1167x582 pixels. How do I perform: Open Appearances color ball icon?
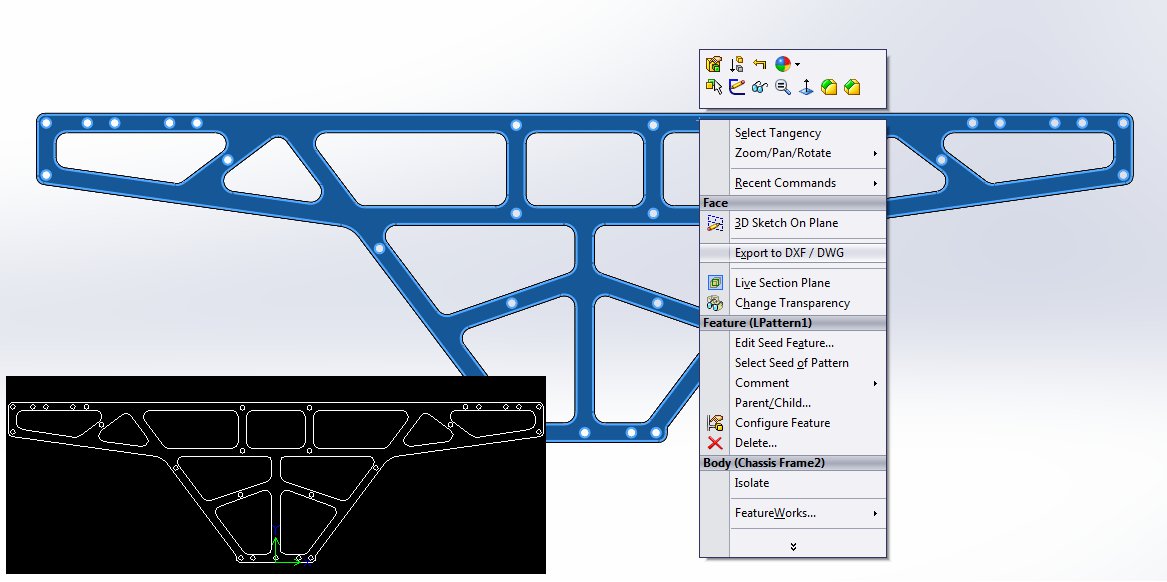pos(783,64)
